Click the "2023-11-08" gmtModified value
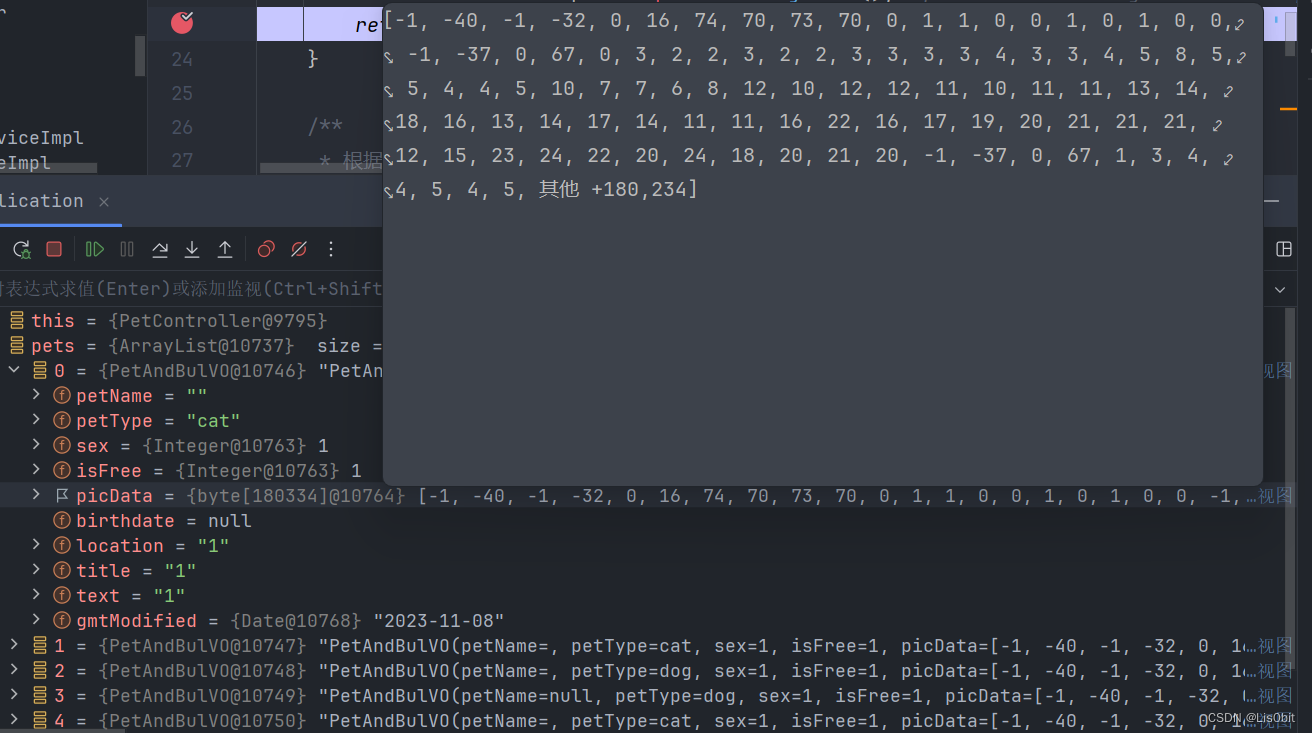 click(438, 621)
